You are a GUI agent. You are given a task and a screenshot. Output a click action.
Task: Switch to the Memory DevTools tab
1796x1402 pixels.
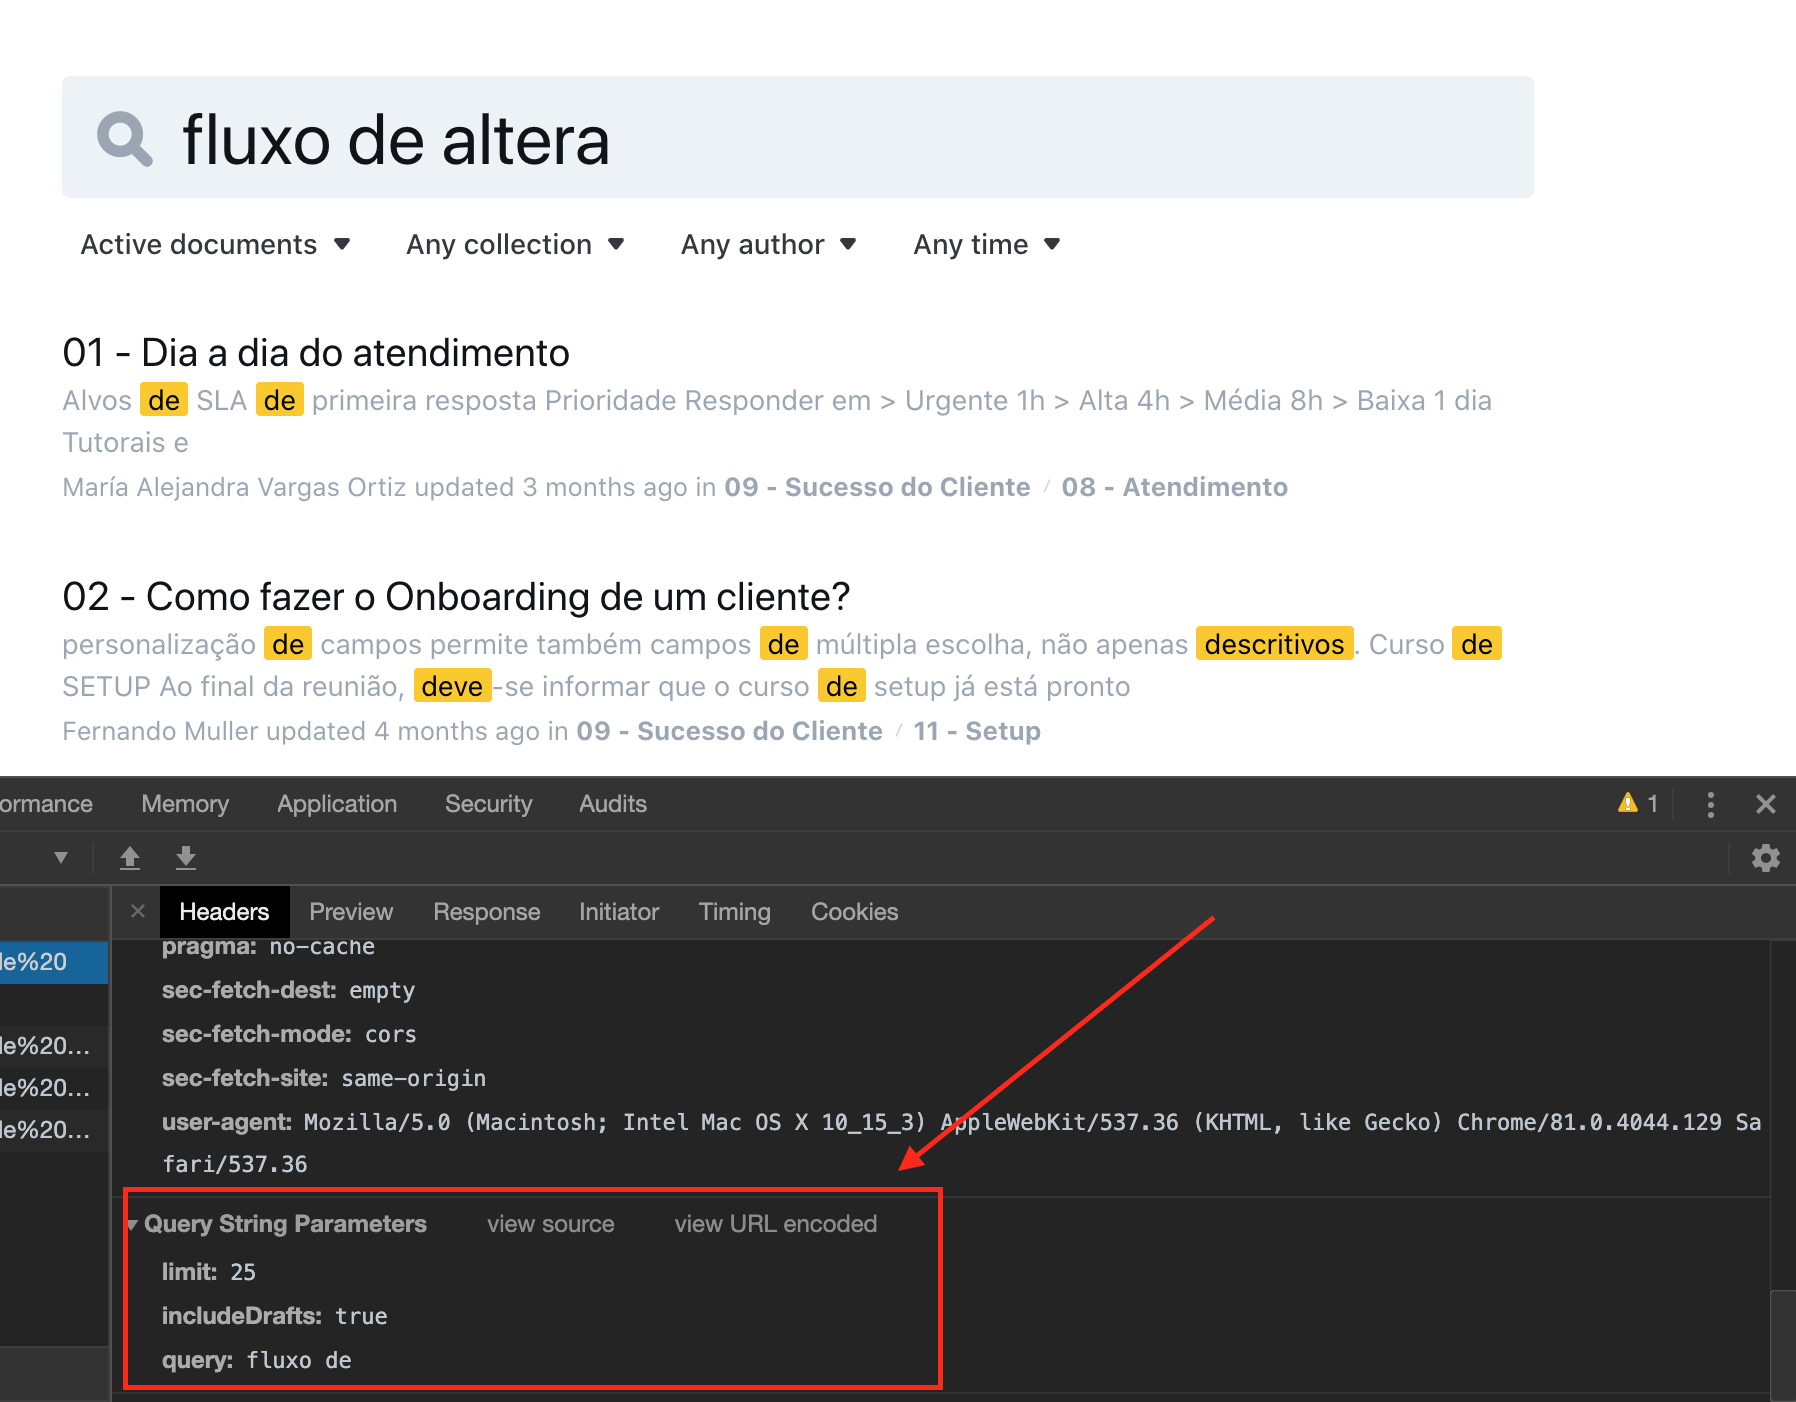pos(185,804)
